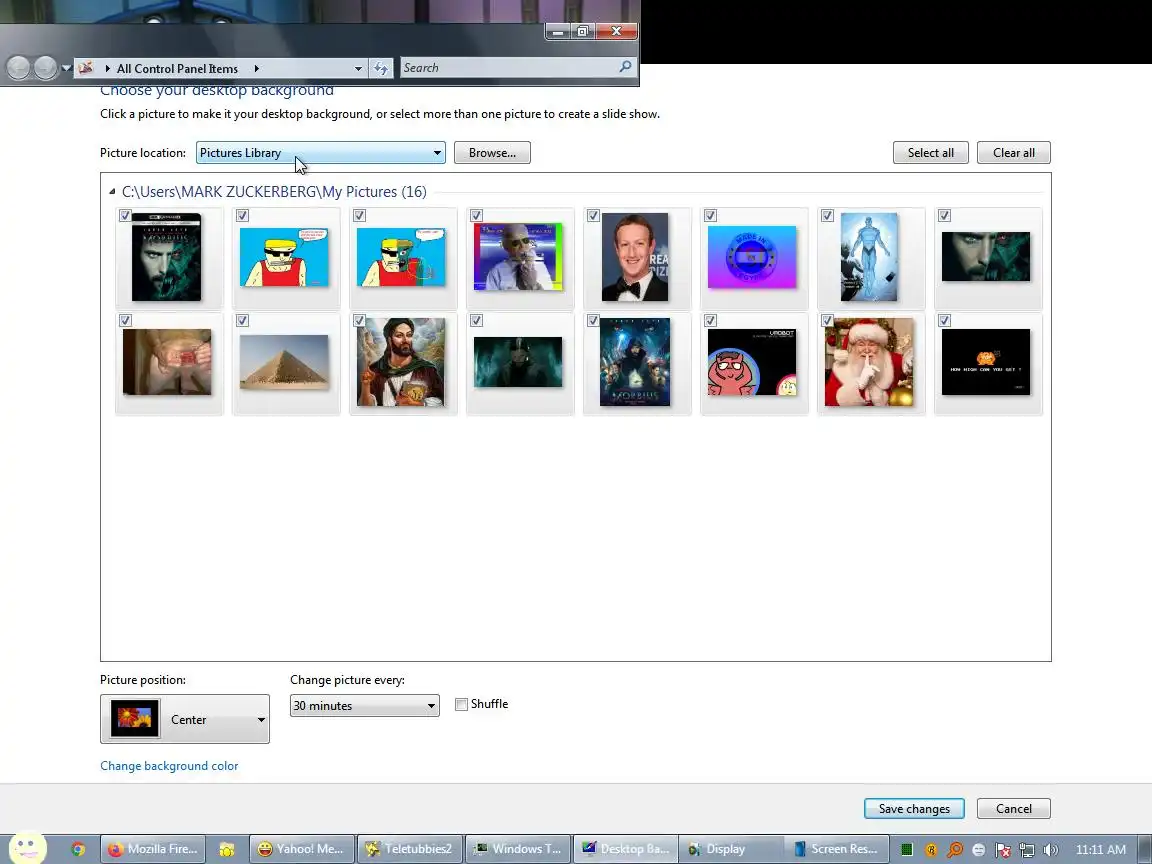Uncheck the blue glowing figure picture checkbox
This screenshot has height=864, width=1152.
[x=827, y=215]
